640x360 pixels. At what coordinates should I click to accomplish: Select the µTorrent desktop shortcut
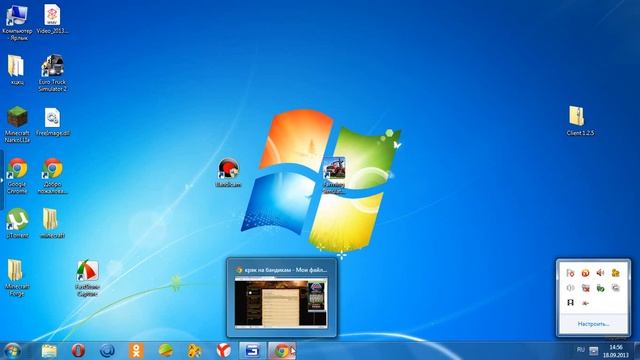pyautogui.click(x=17, y=223)
